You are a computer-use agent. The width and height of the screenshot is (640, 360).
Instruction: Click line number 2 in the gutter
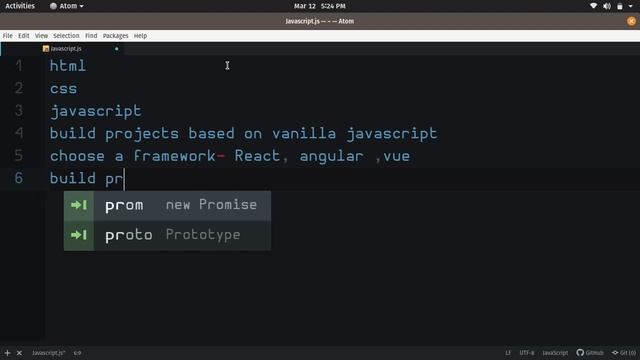coord(19,88)
